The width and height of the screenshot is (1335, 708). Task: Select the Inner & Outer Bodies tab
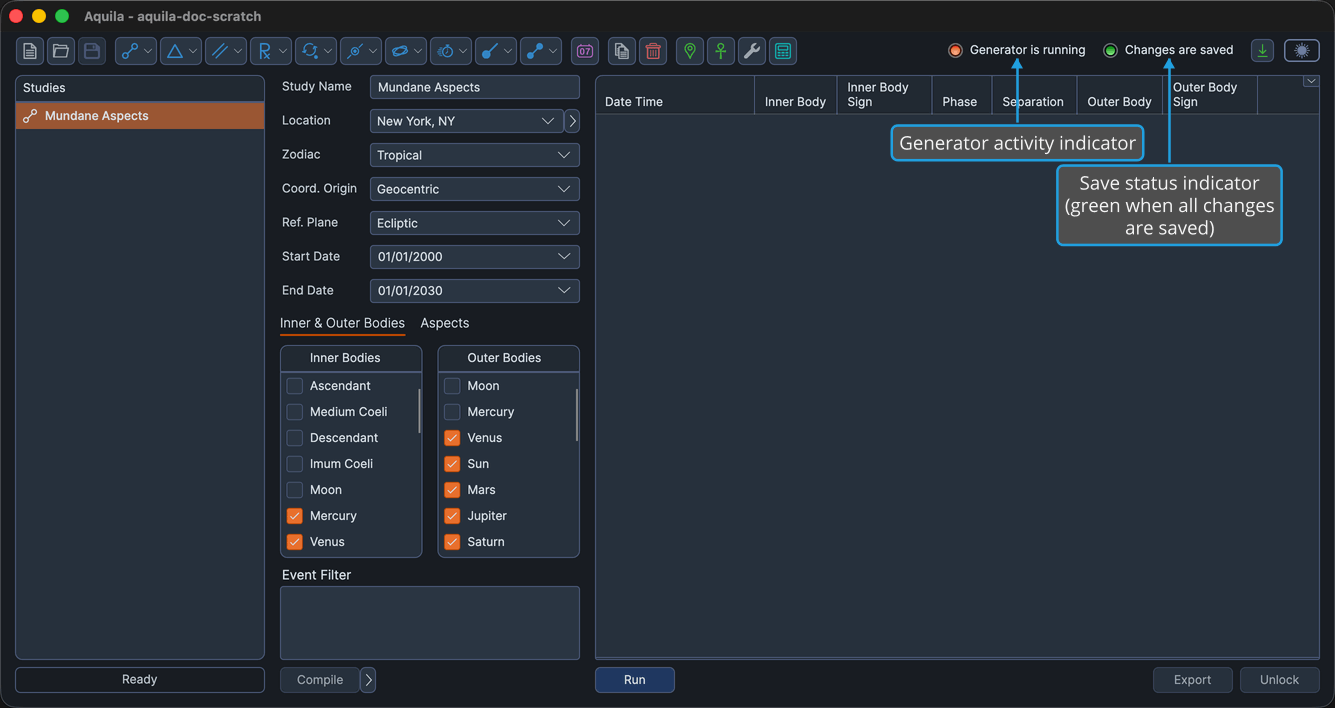click(342, 323)
